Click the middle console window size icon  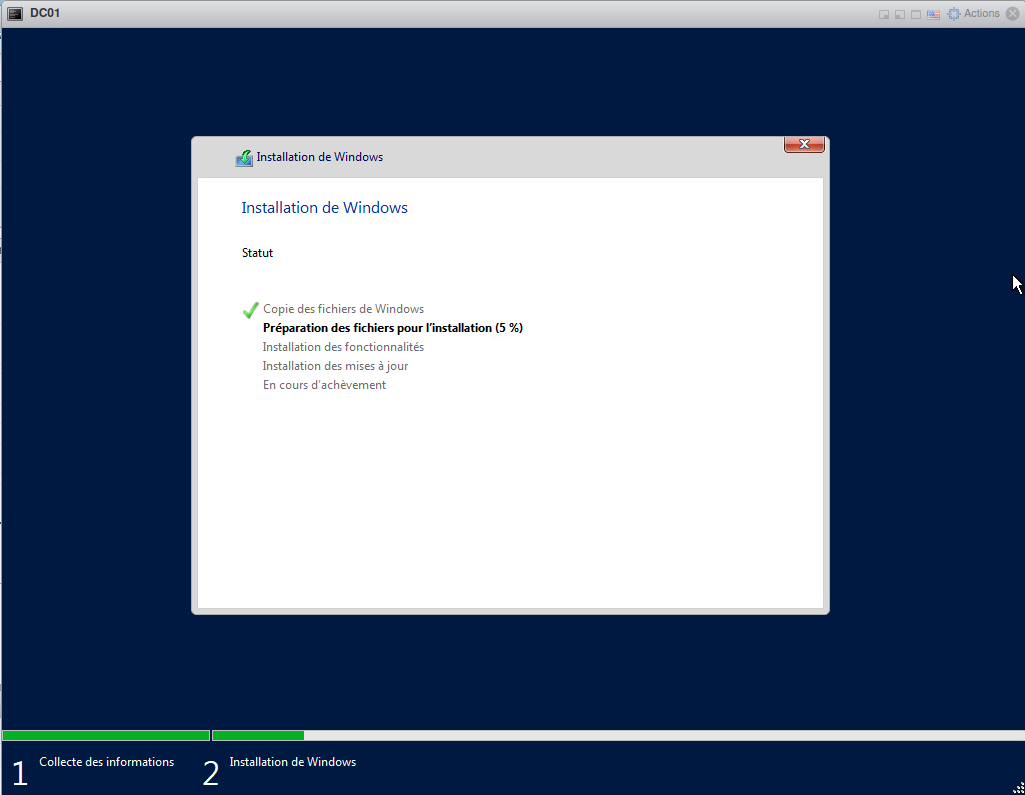coord(900,14)
